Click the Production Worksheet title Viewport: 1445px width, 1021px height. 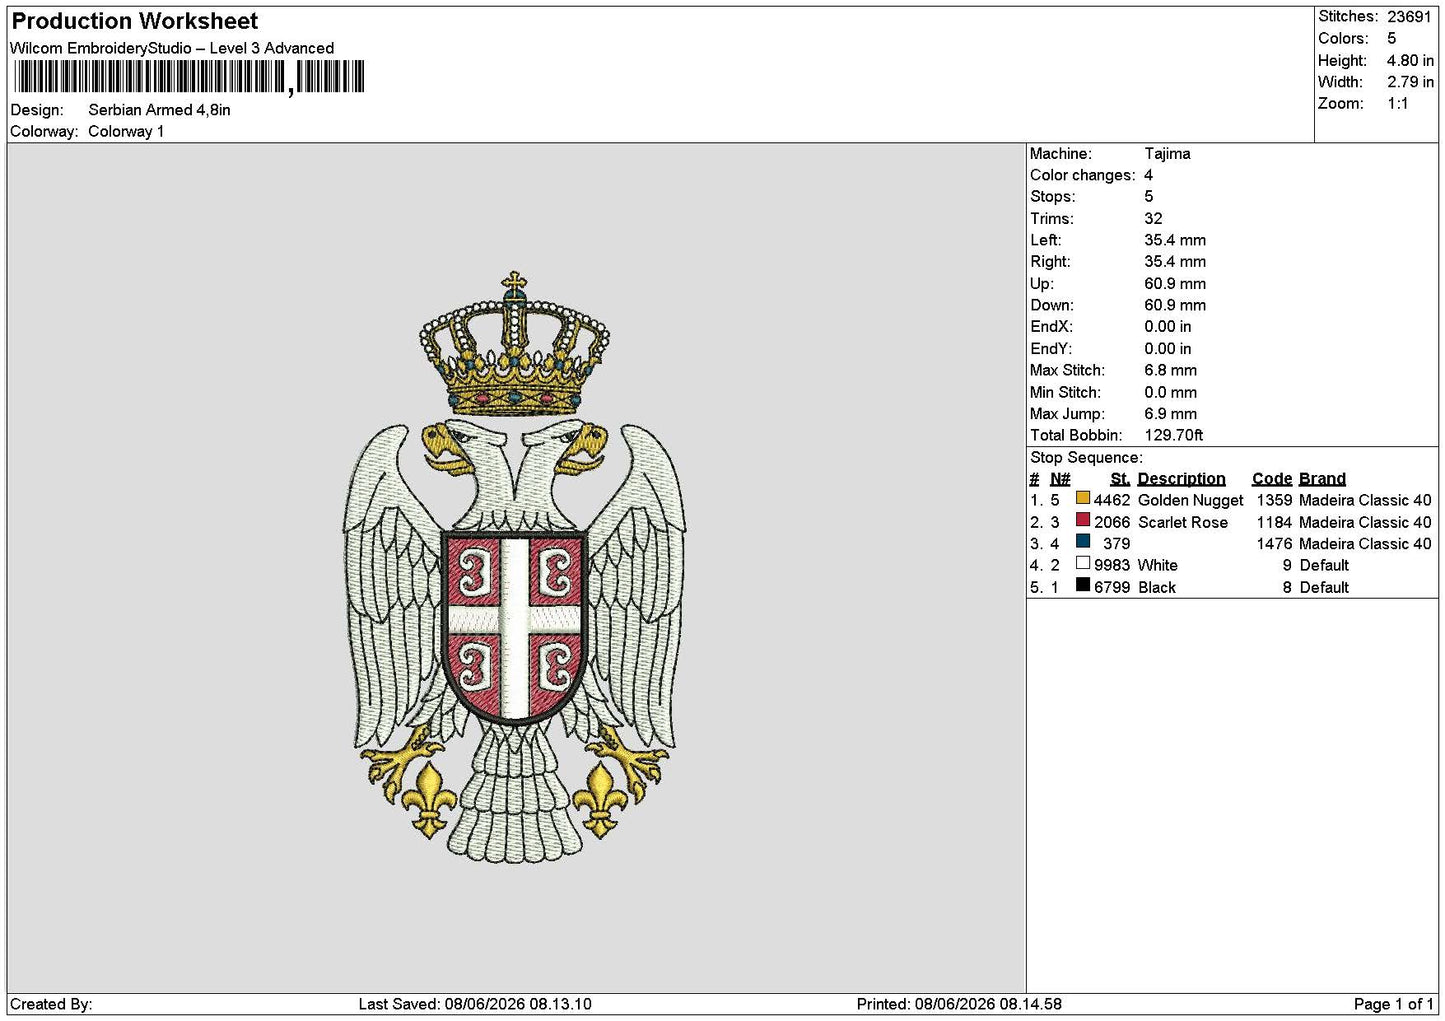point(134,21)
